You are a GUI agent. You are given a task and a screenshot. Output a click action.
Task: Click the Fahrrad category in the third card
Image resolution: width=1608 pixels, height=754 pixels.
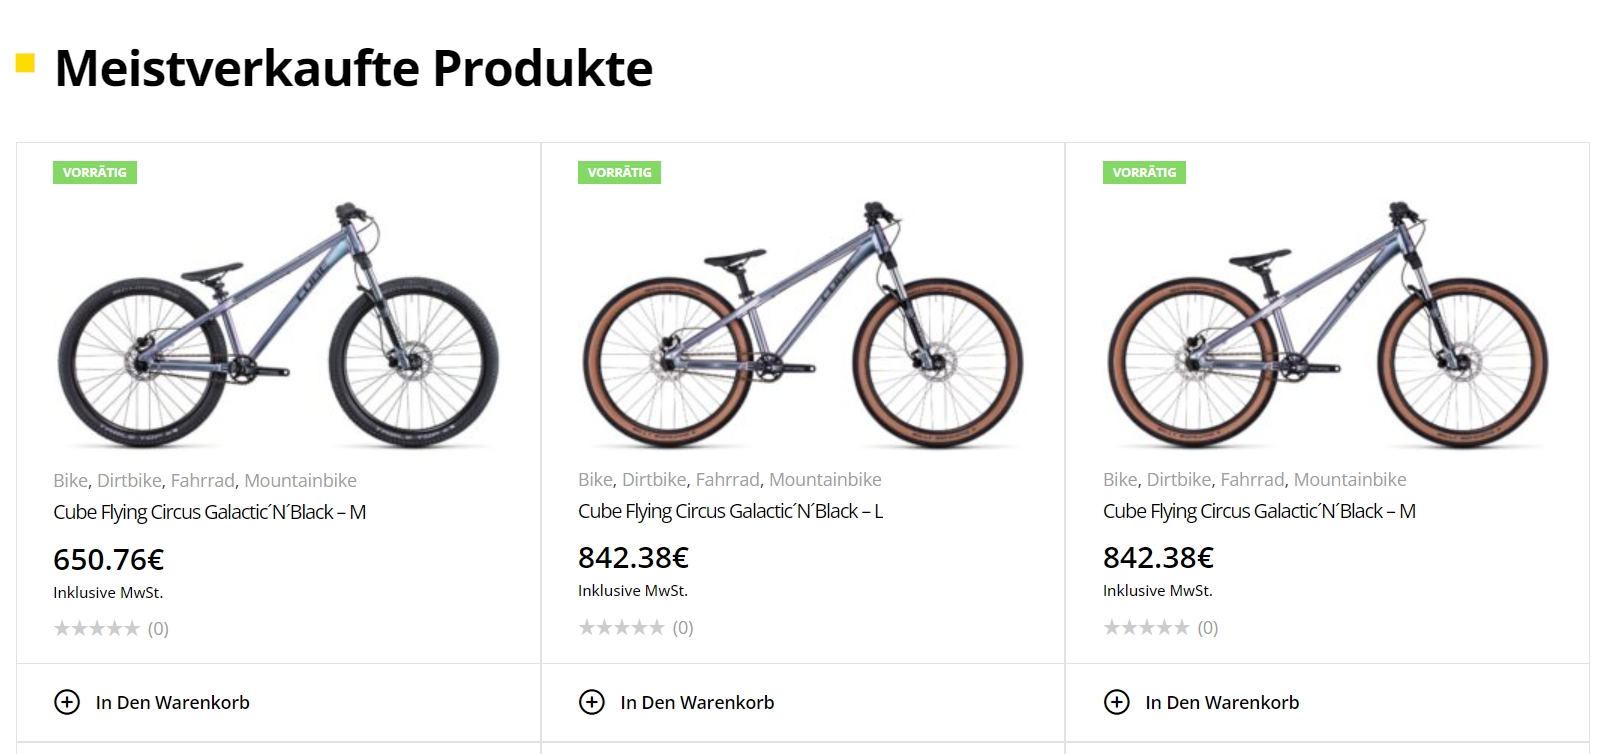1252,479
